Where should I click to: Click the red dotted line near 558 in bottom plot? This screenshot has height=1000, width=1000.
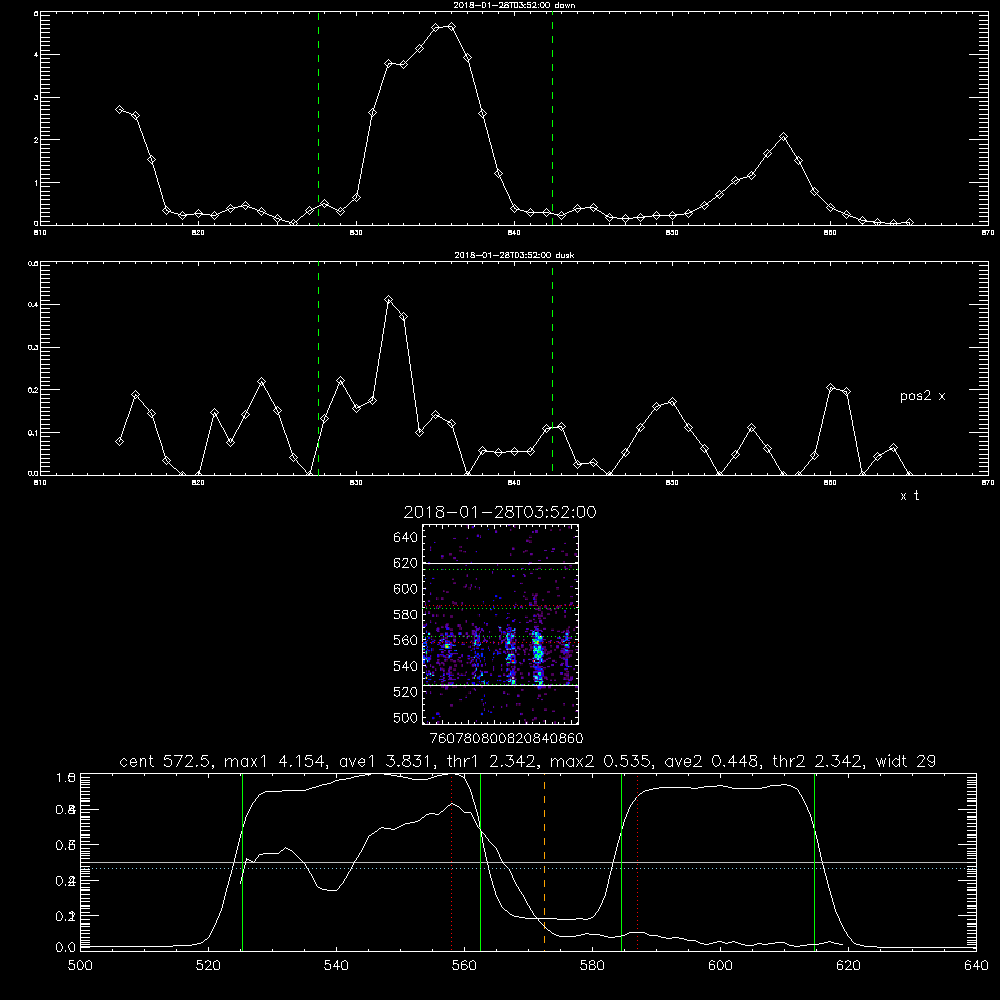pos(452,861)
